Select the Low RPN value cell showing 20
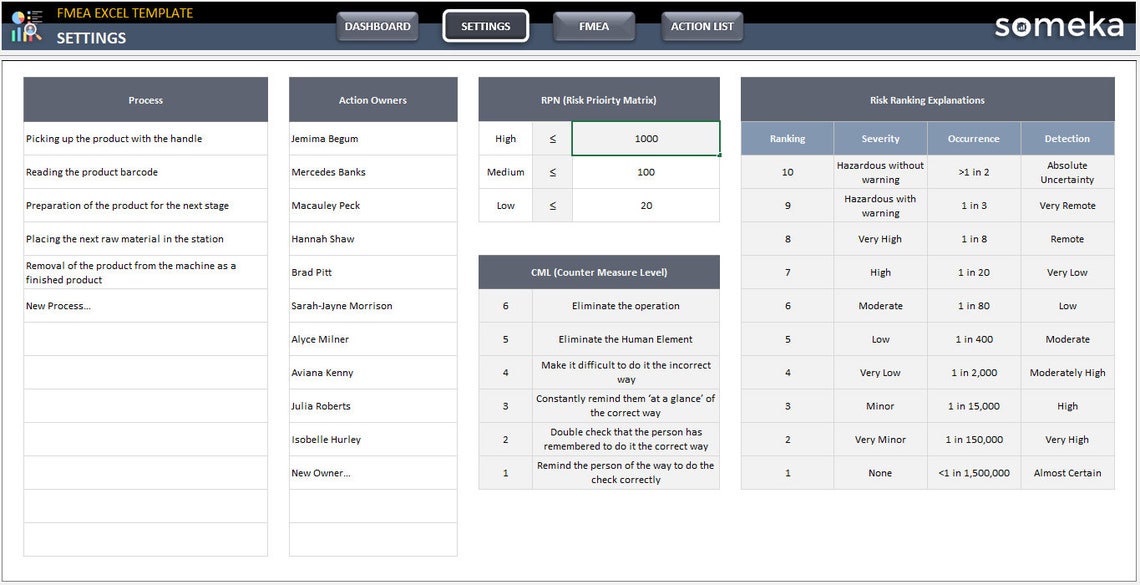1140x585 pixels. (645, 205)
